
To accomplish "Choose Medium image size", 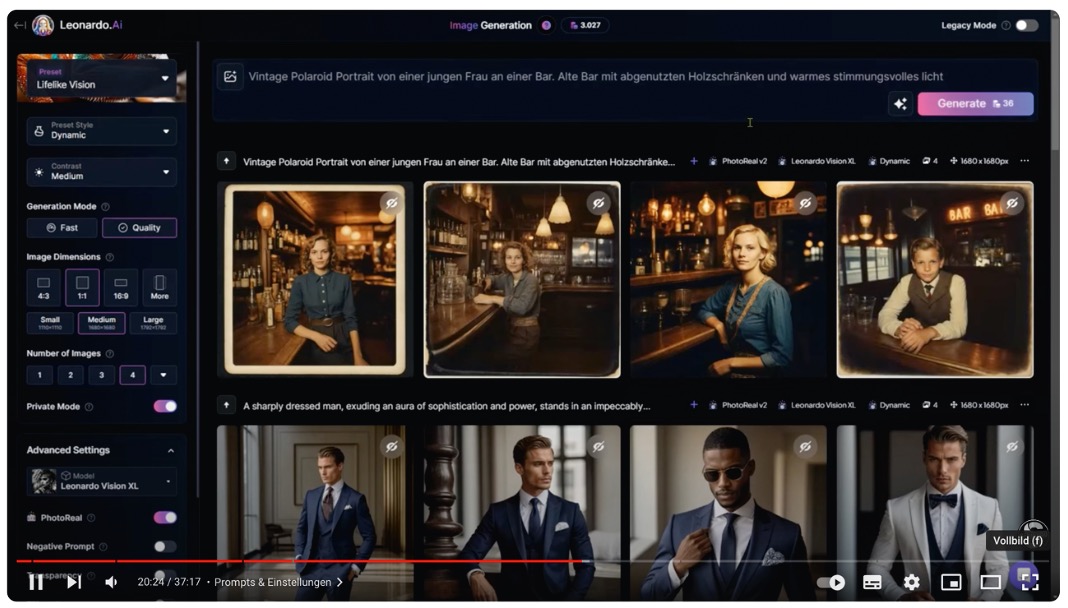I will click(101, 323).
